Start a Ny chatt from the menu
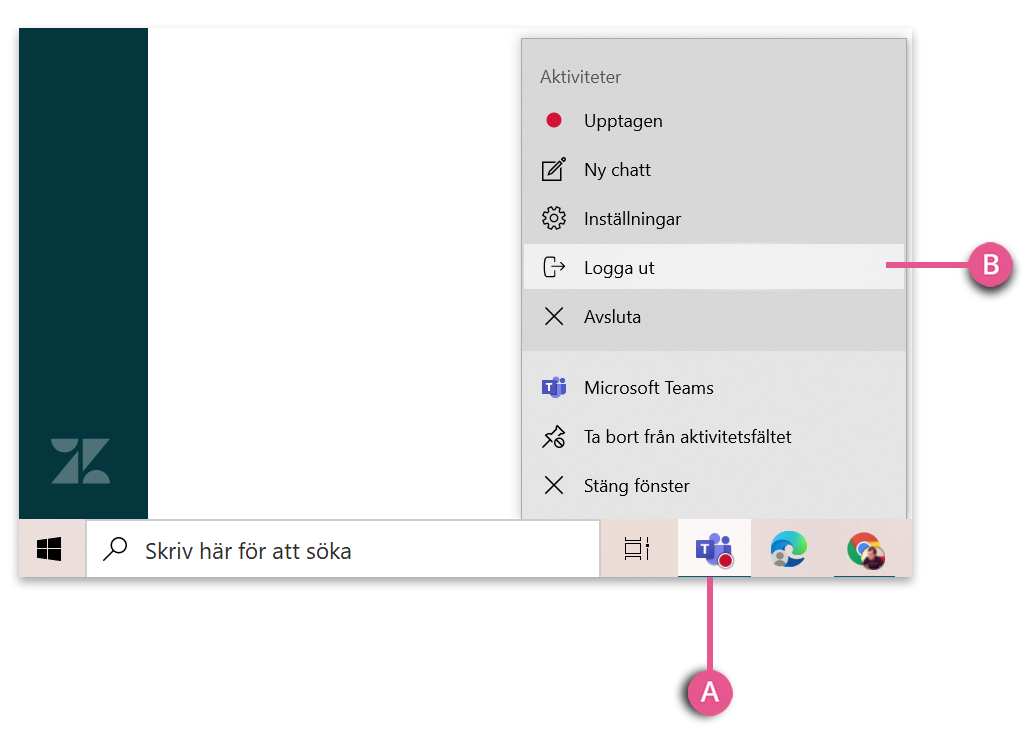The image size is (1031, 743). click(x=714, y=170)
